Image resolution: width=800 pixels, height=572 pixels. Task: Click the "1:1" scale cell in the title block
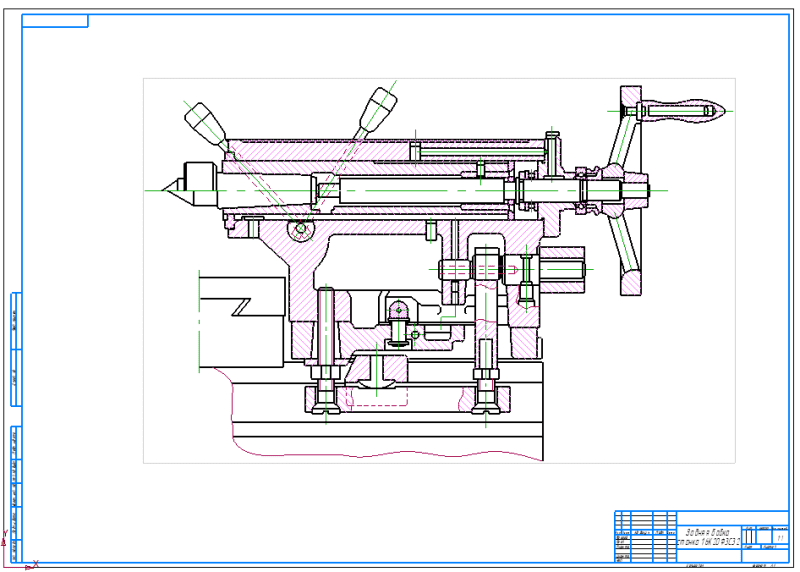tap(780, 538)
